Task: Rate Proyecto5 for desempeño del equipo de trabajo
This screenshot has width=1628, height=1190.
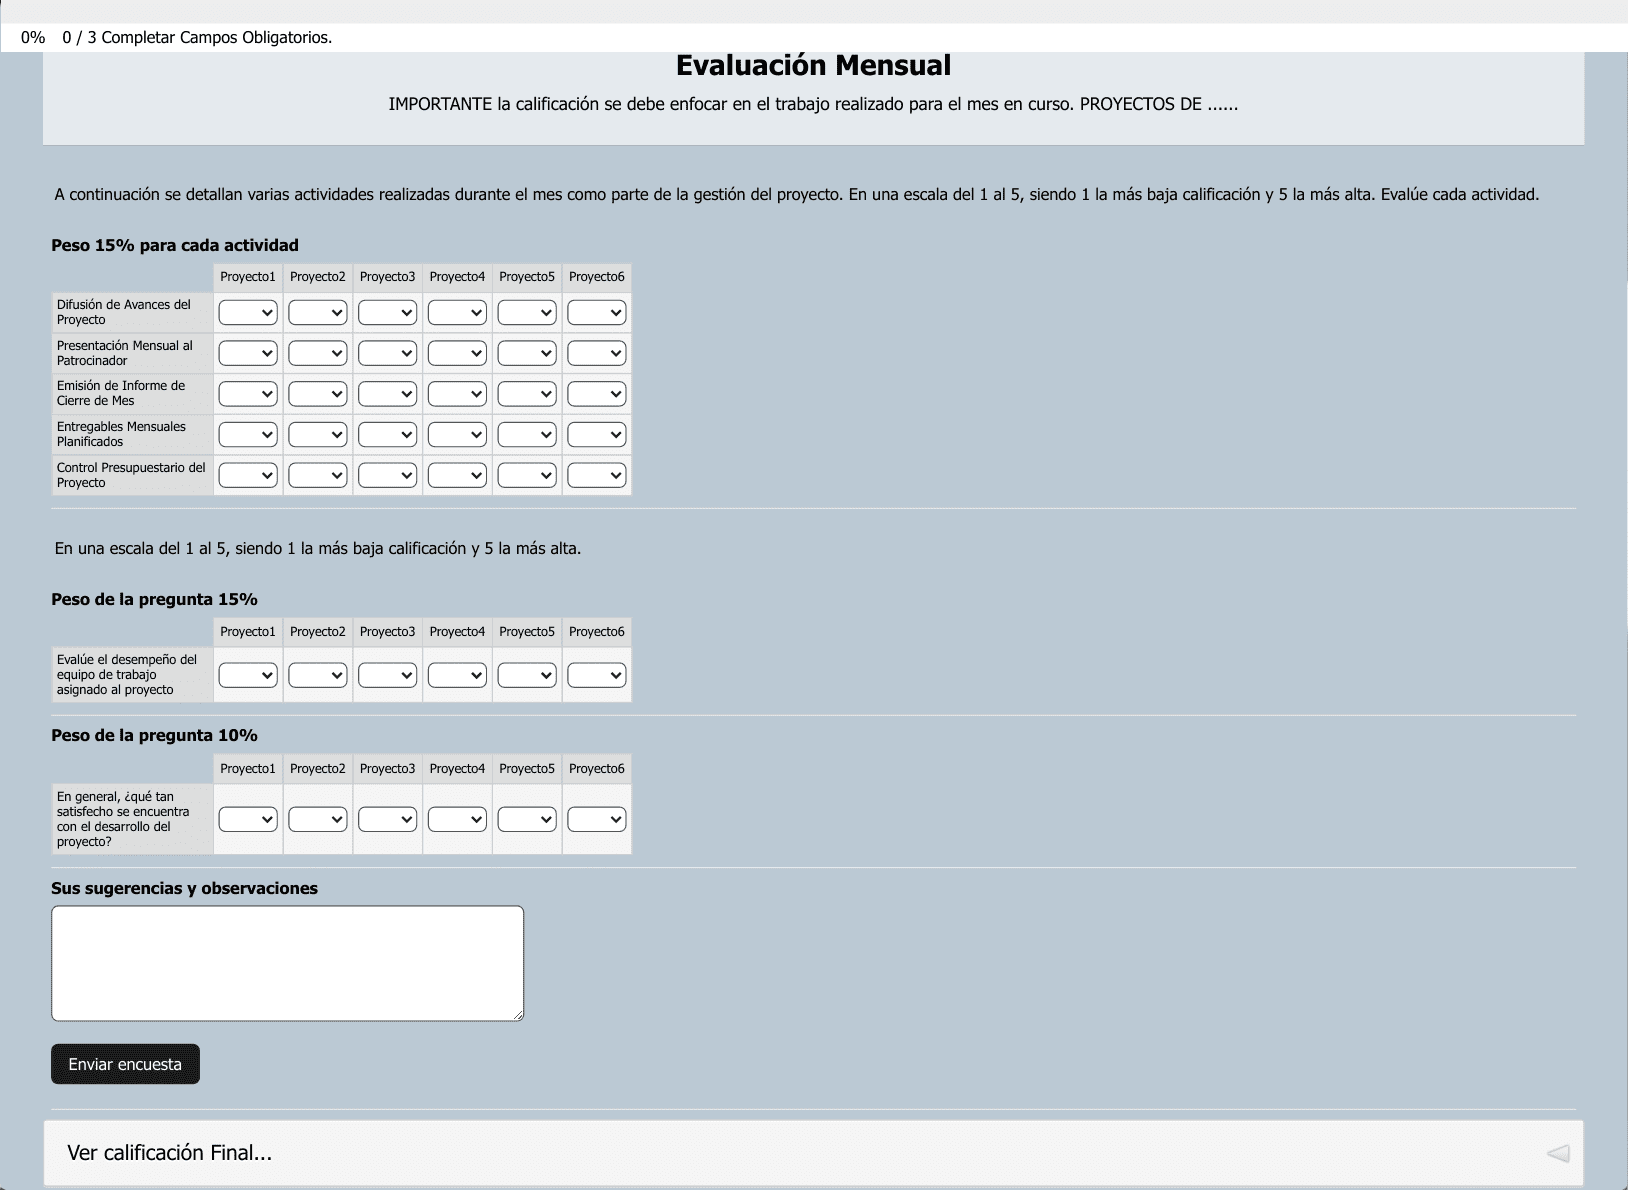Action: 527,675
